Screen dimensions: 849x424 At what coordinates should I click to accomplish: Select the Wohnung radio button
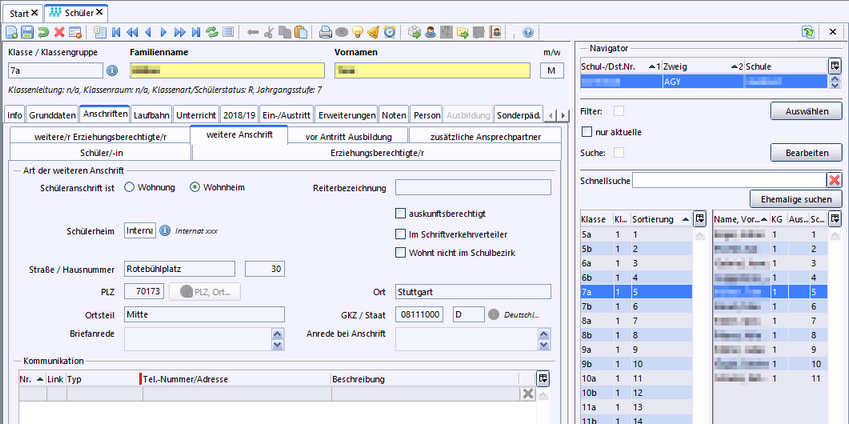tap(130, 187)
